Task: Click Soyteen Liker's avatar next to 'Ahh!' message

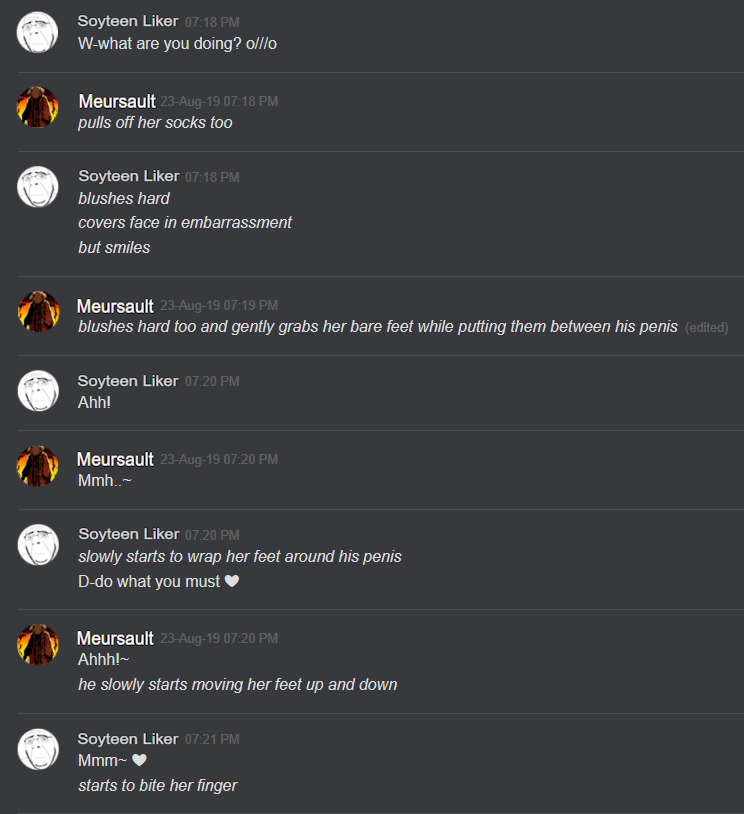Action: (38, 391)
